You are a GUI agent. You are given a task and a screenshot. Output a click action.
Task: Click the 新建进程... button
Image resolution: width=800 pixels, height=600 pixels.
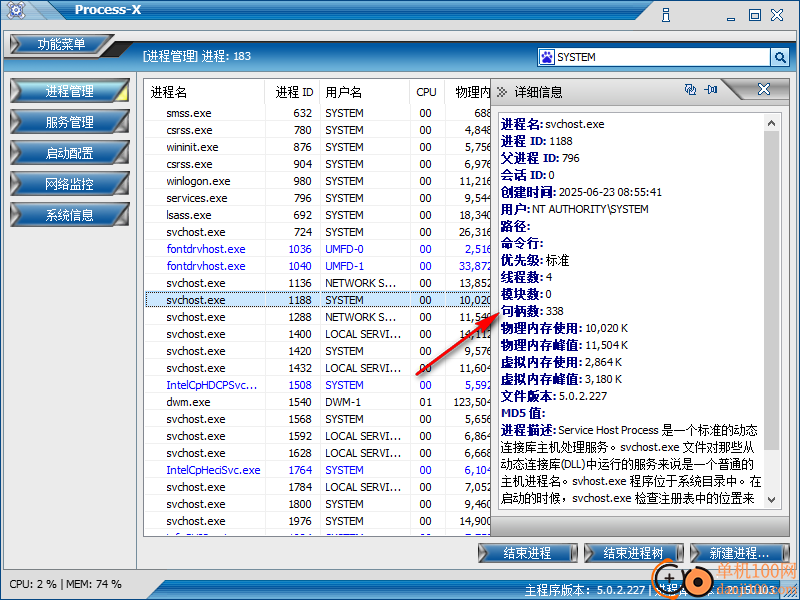(739, 553)
